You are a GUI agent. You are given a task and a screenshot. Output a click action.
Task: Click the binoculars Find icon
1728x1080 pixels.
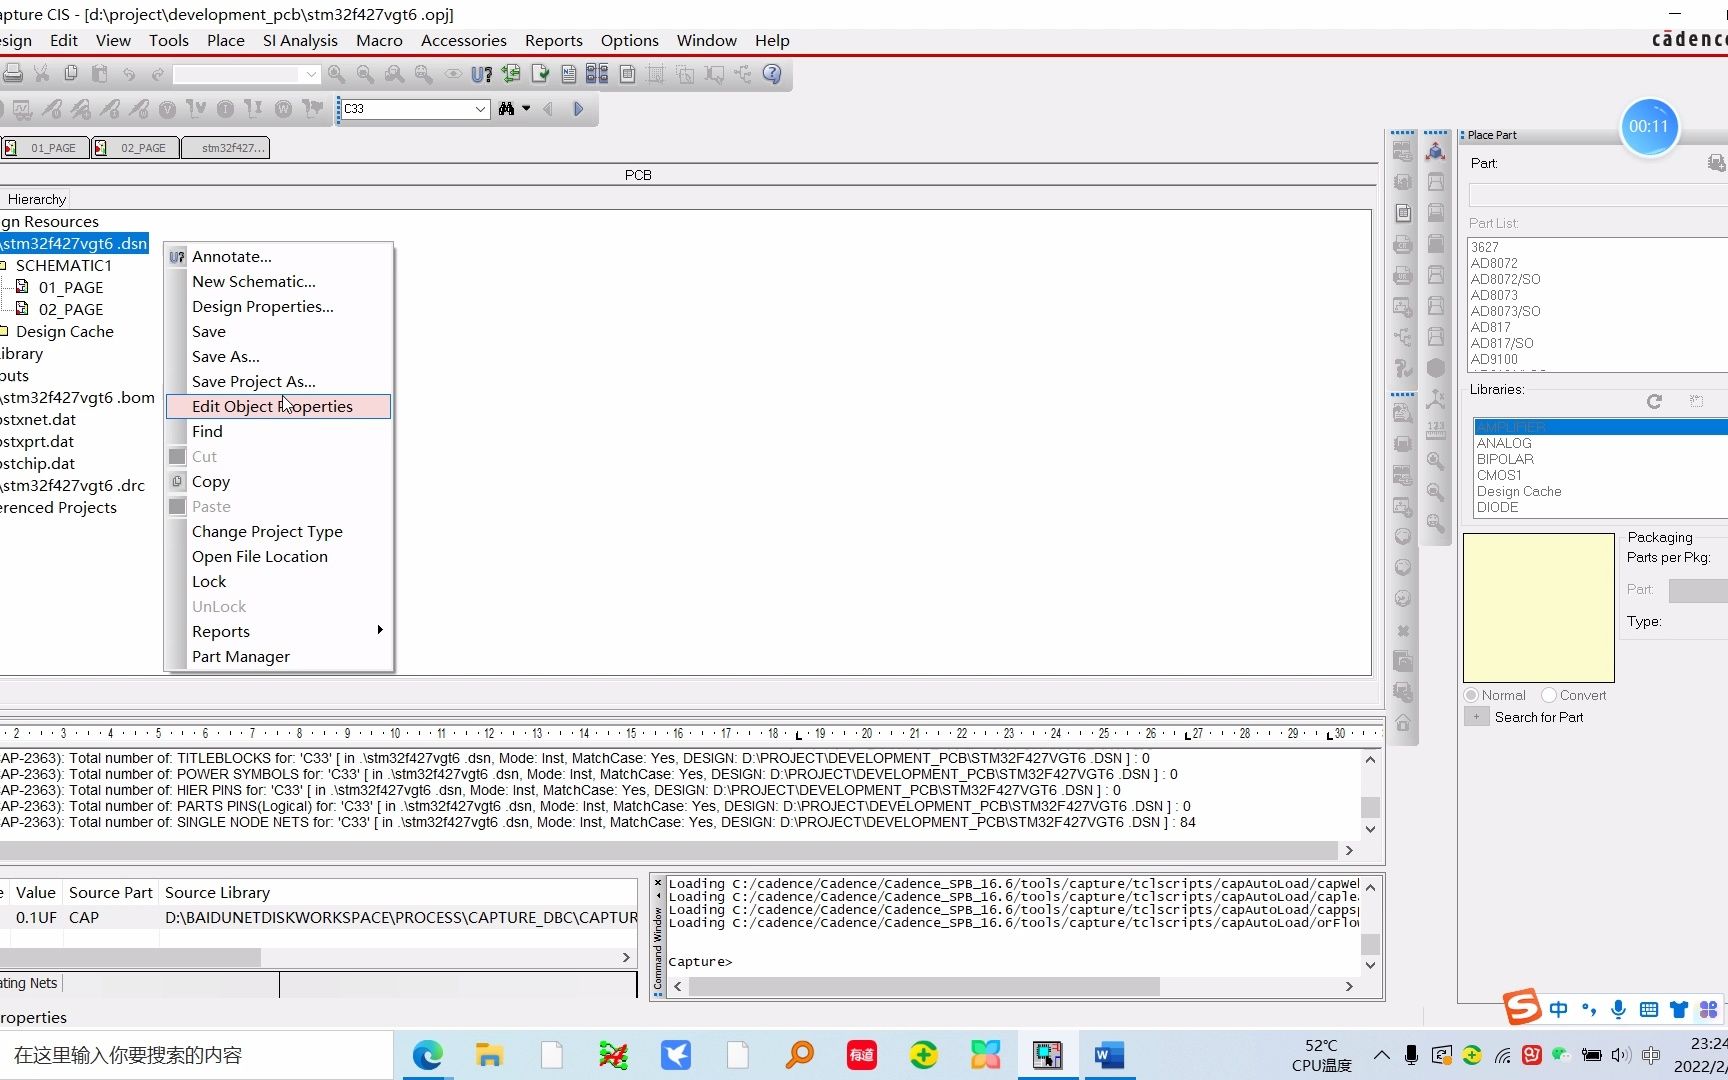tap(507, 109)
